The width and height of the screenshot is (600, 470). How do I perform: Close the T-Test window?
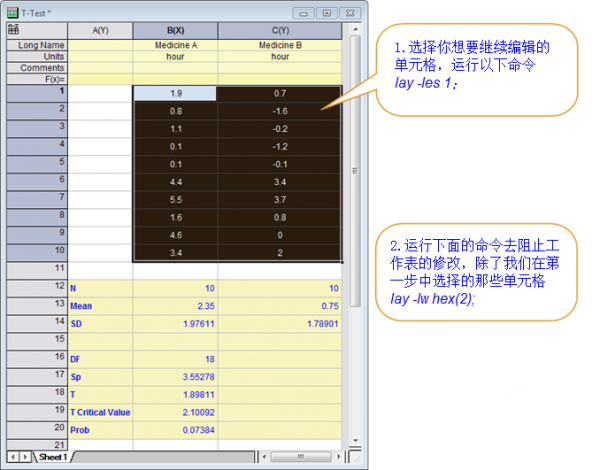point(350,13)
